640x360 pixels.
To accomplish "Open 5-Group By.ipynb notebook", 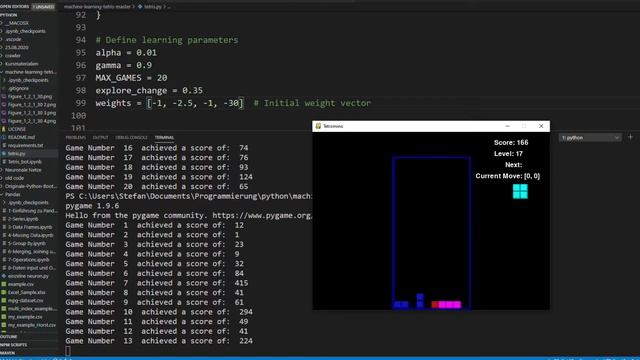I will 27,243.
